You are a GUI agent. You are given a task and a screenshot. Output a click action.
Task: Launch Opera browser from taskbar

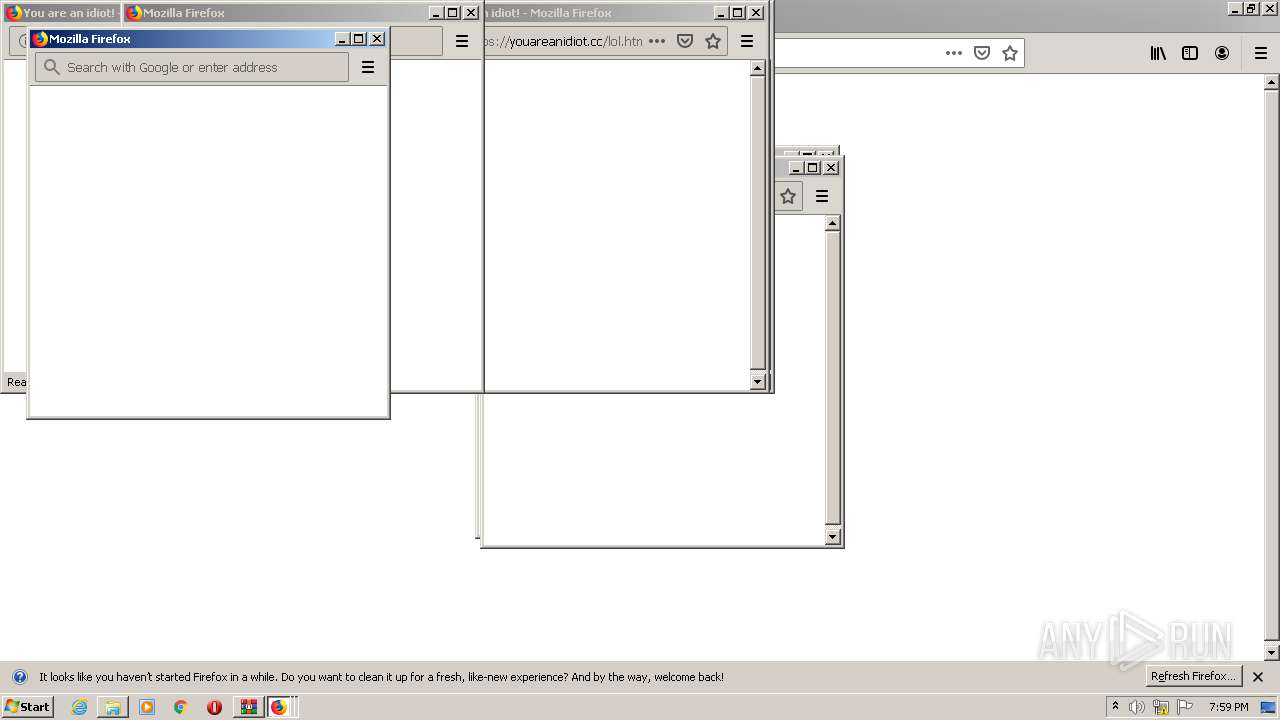[x=214, y=707]
